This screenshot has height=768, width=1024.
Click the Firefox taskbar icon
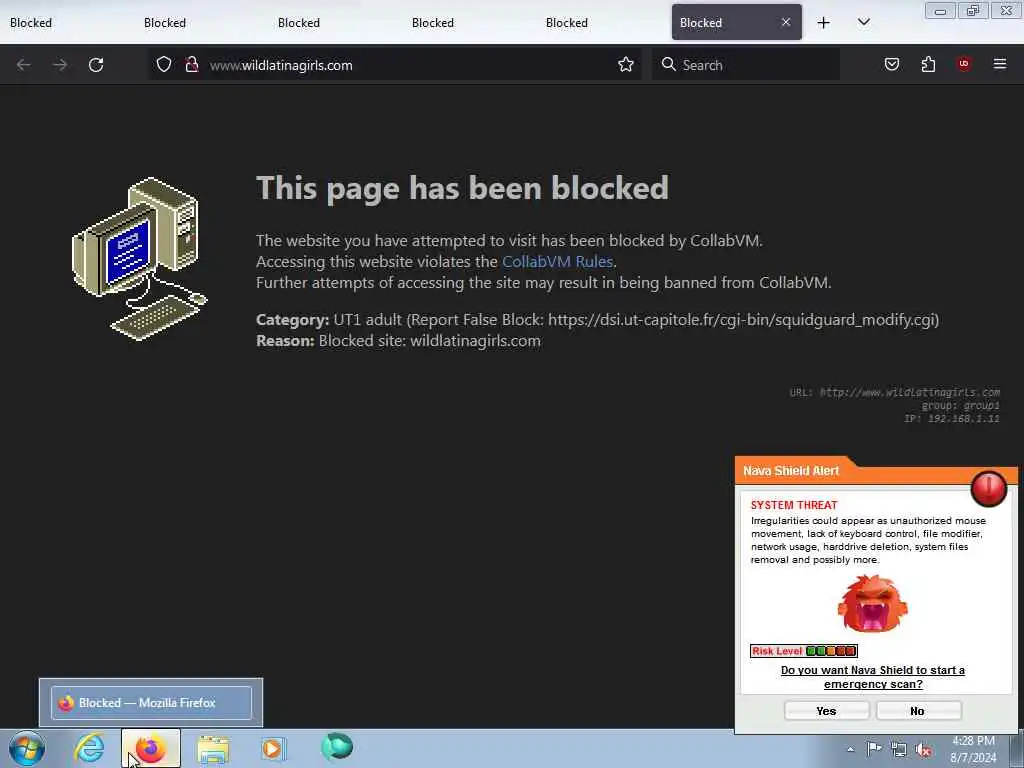pos(151,748)
